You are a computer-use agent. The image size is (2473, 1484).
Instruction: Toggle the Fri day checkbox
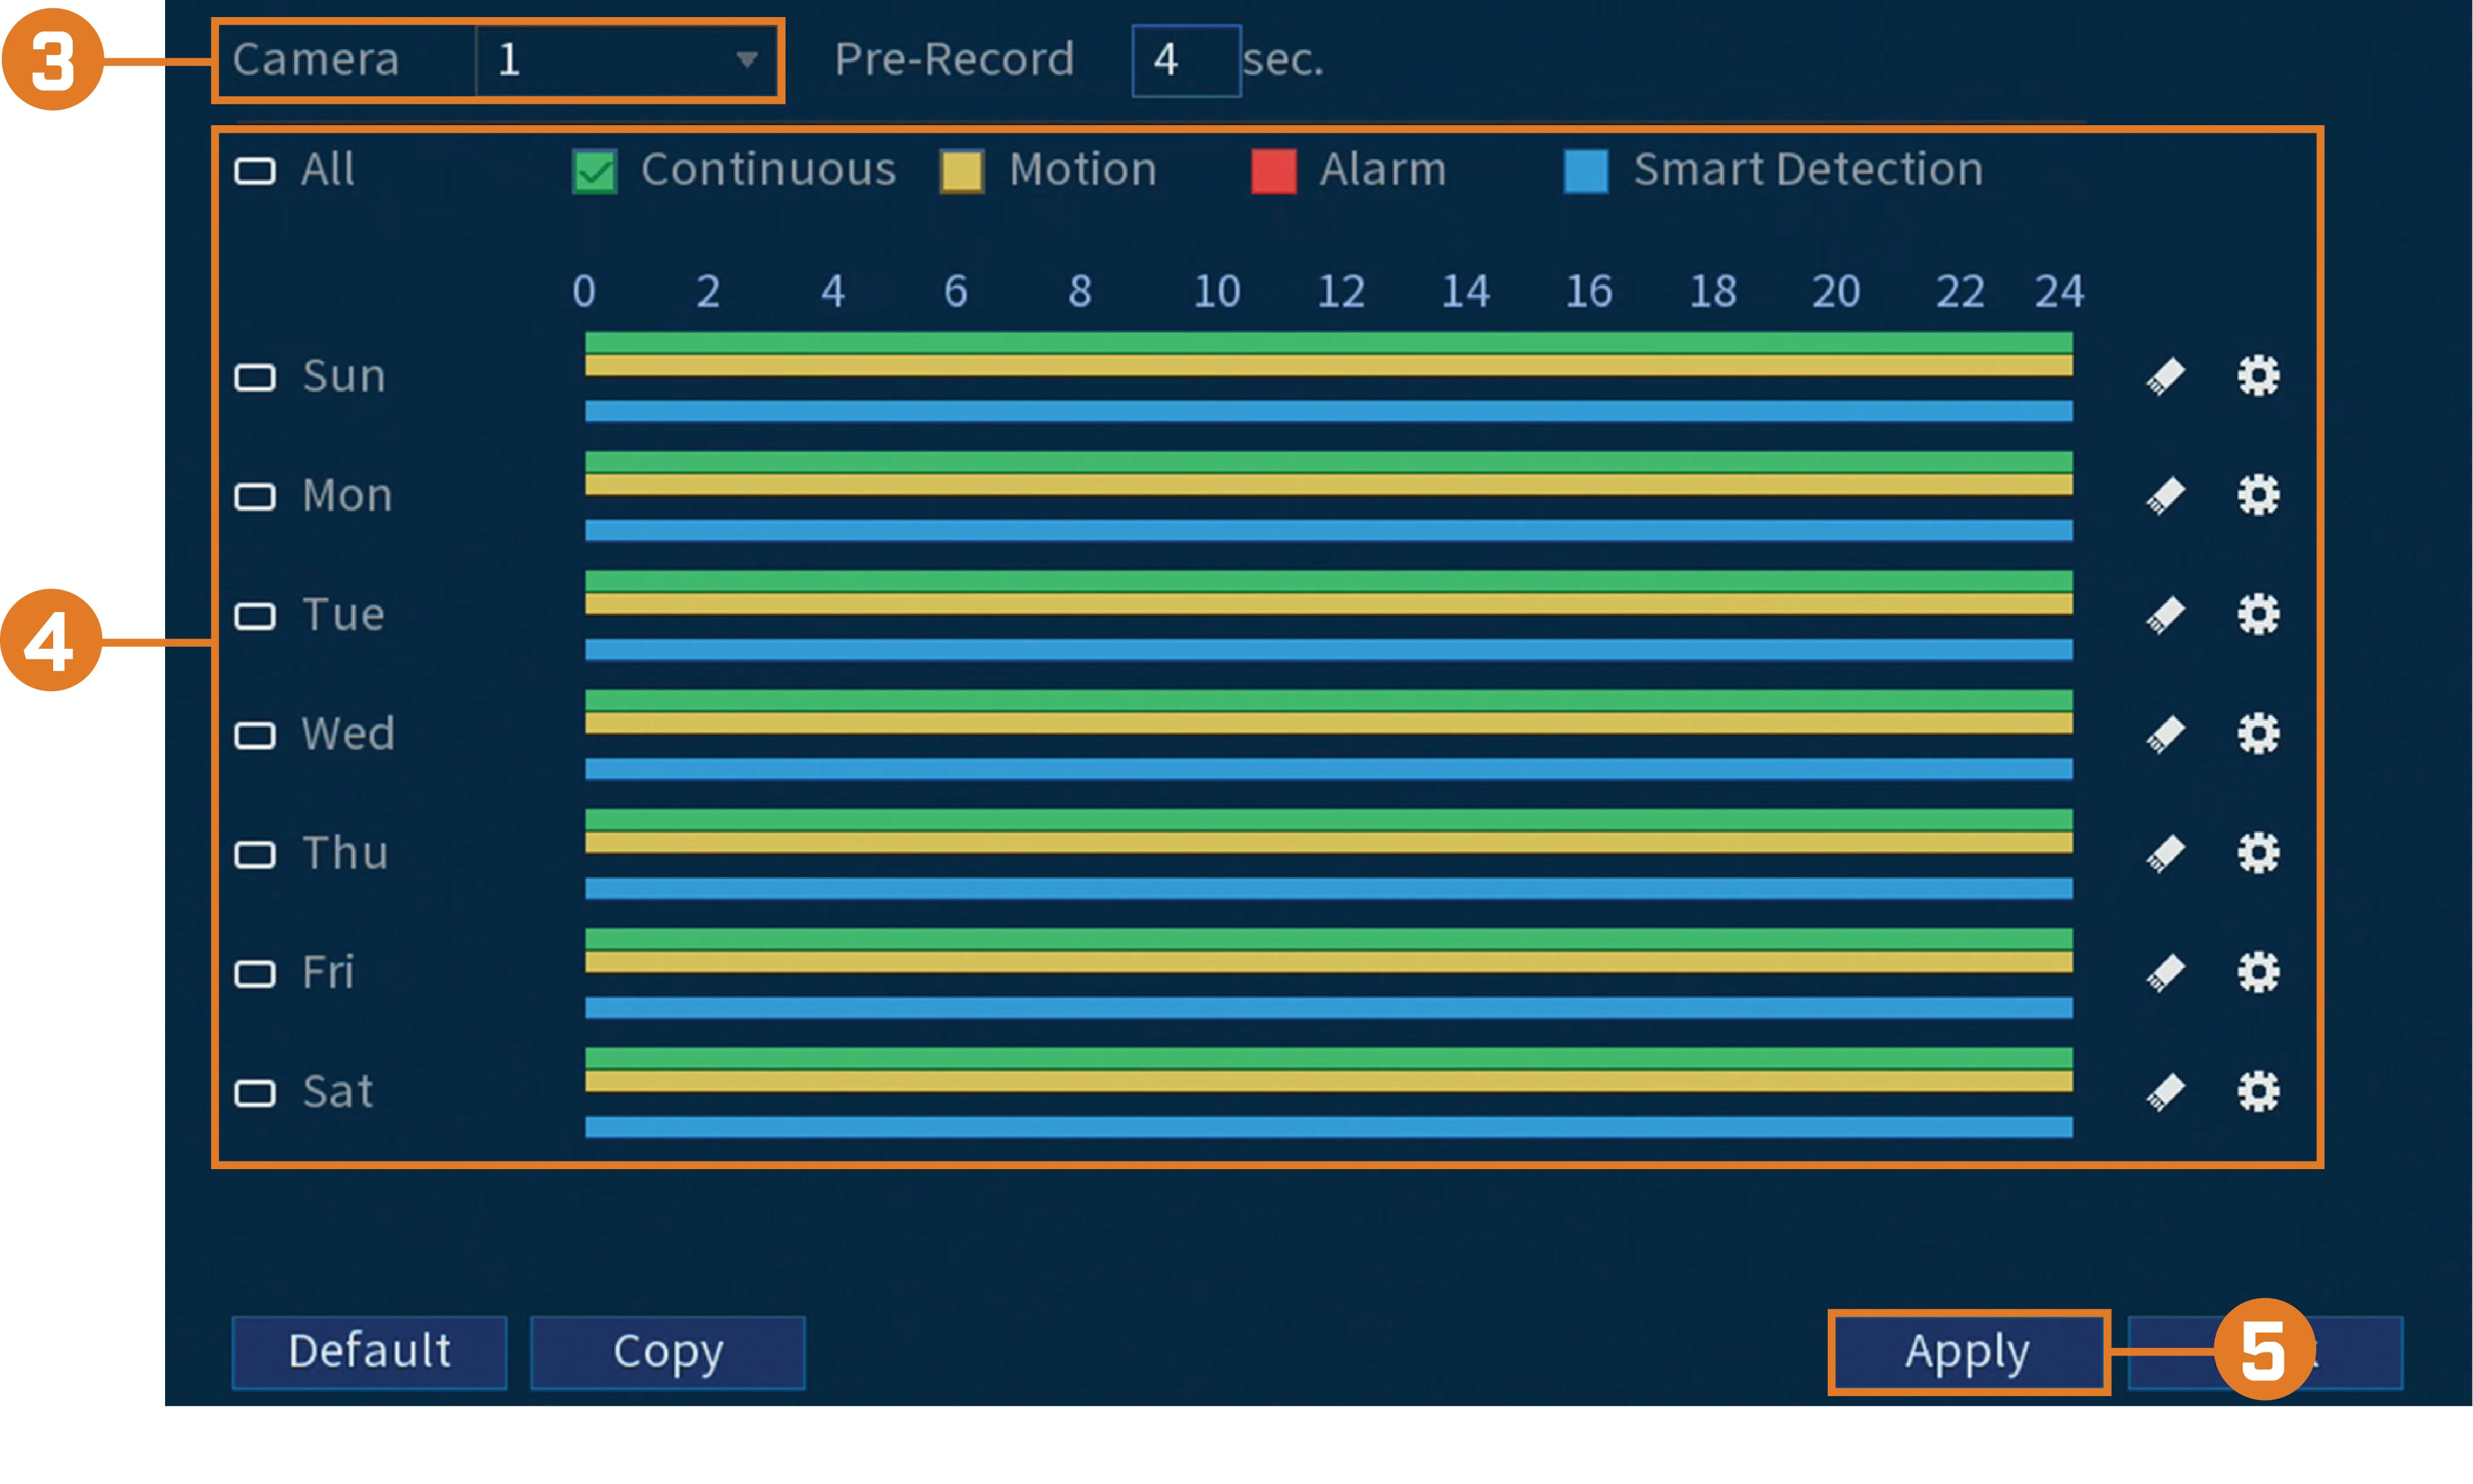(x=255, y=974)
